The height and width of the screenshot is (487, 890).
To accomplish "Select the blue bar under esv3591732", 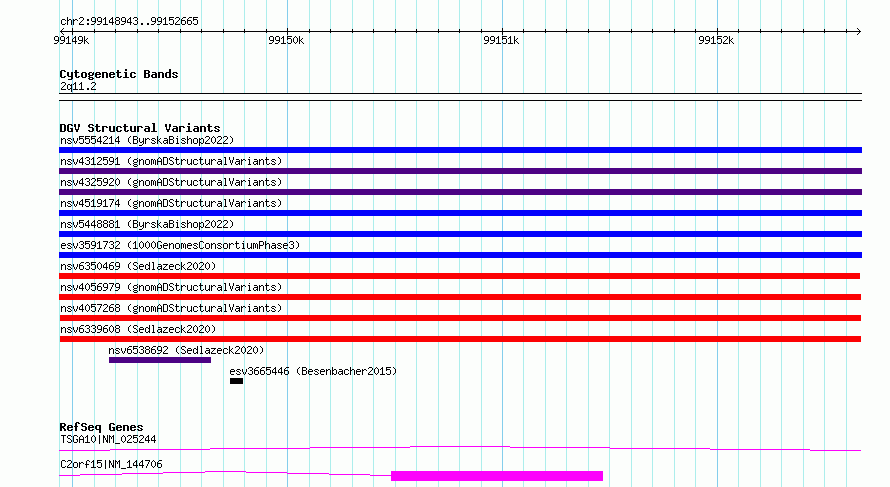I will pyautogui.click(x=460, y=255).
